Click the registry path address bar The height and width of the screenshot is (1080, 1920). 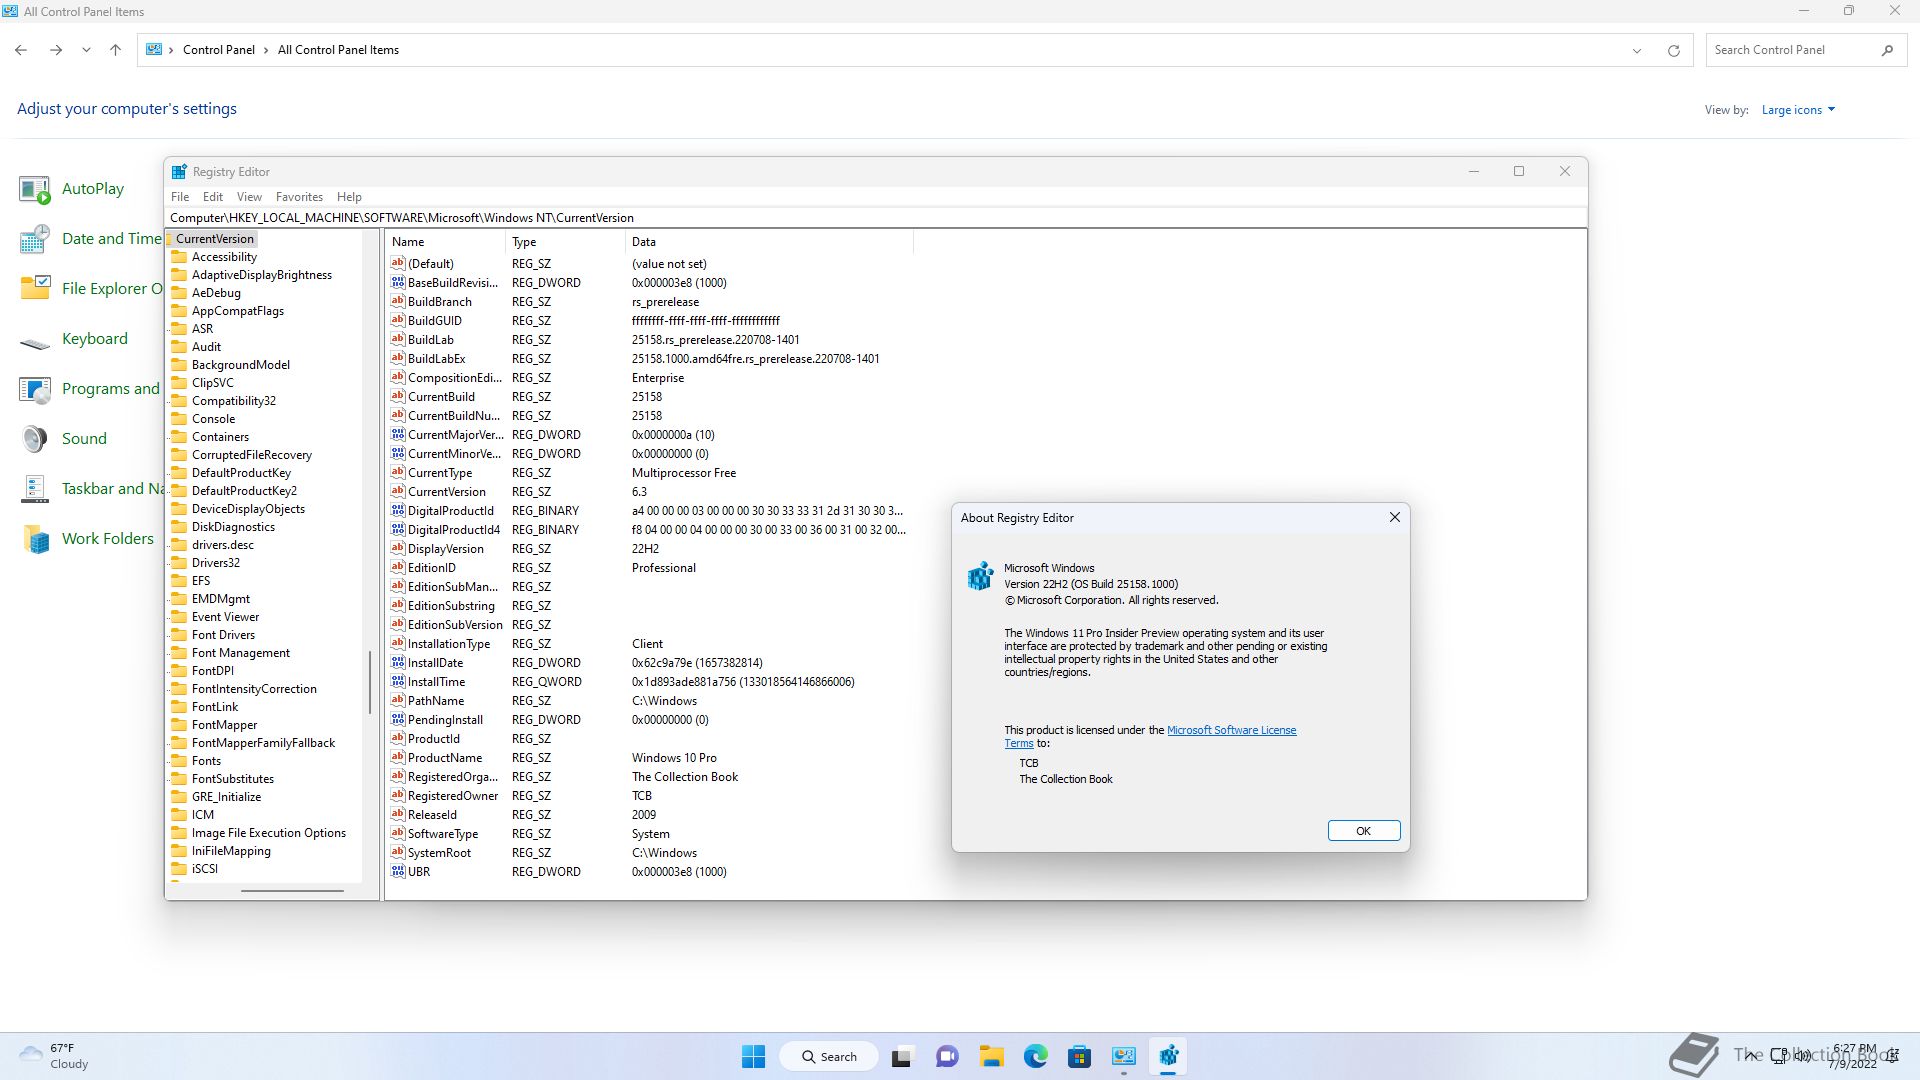875,217
